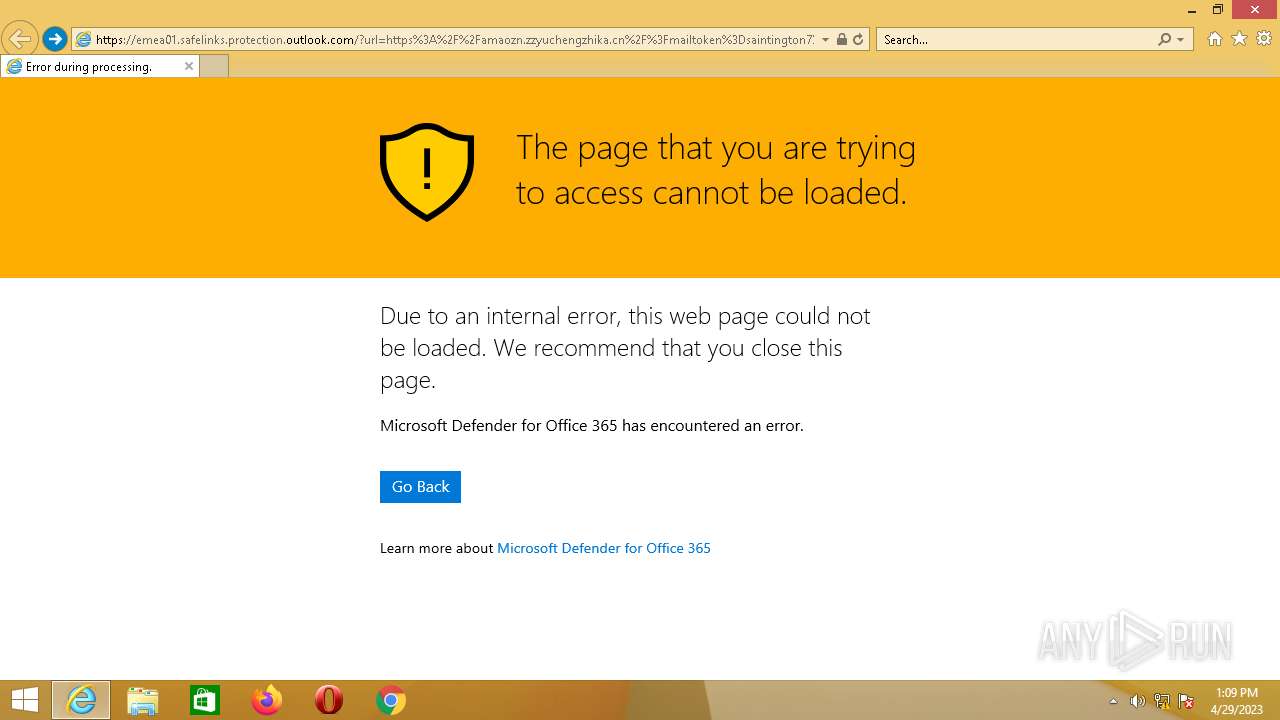
Task: Open the search provider dropdown arrow
Action: [1181, 40]
